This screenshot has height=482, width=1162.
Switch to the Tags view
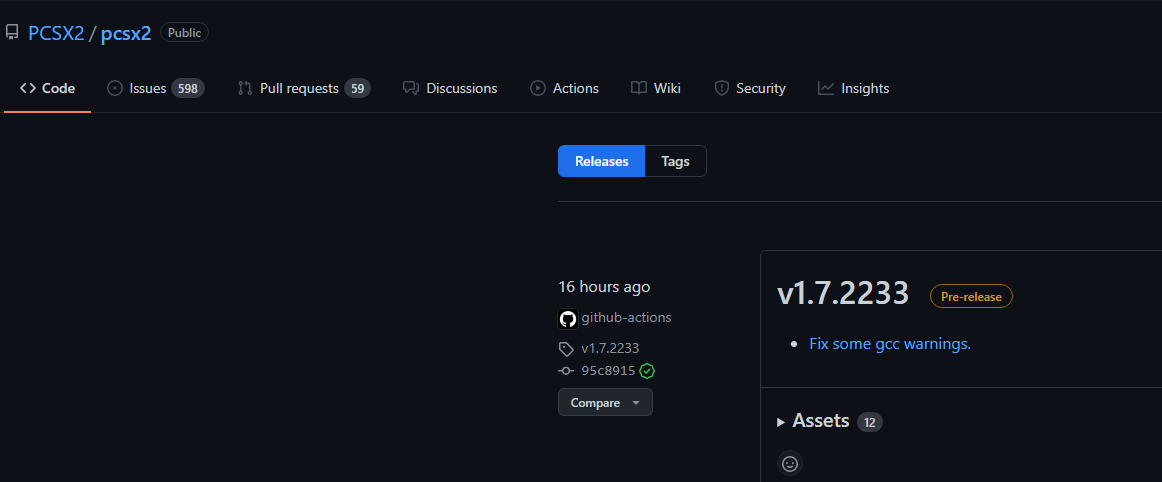(675, 161)
